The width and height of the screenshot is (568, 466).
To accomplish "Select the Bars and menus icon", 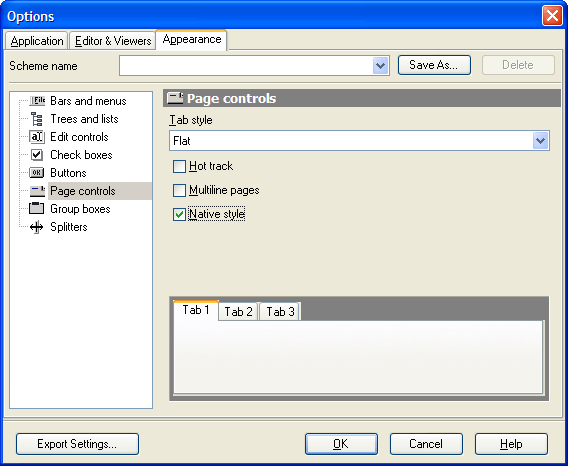I will [x=37, y=101].
